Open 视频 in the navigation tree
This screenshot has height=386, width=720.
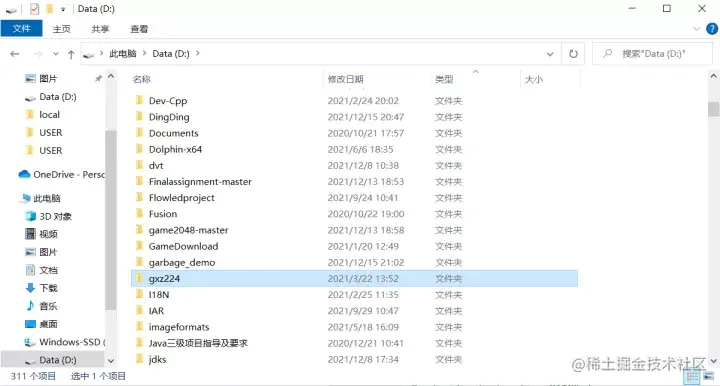click(48, 234)
